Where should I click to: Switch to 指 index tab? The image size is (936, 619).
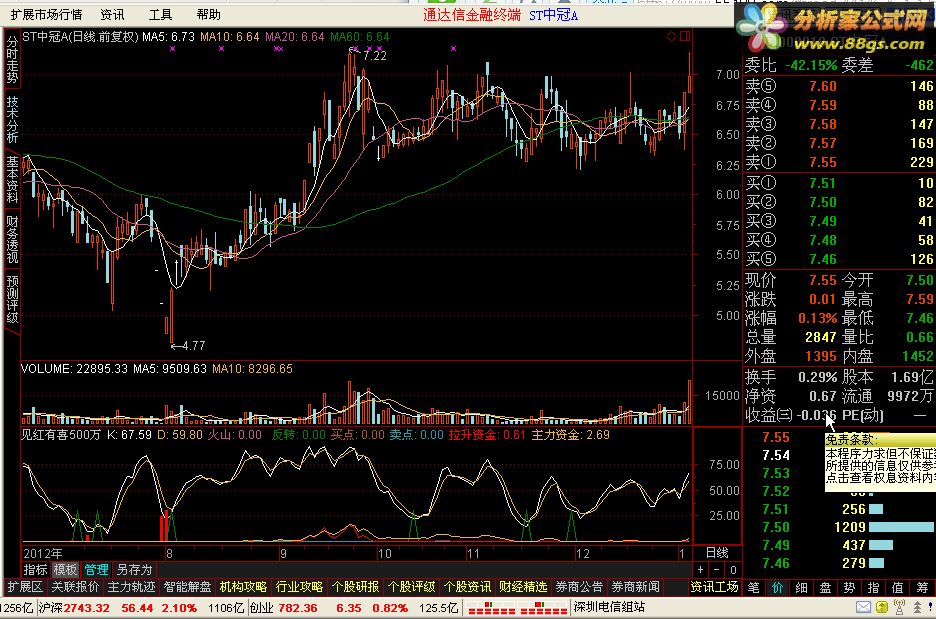click(x=873, y=587)
